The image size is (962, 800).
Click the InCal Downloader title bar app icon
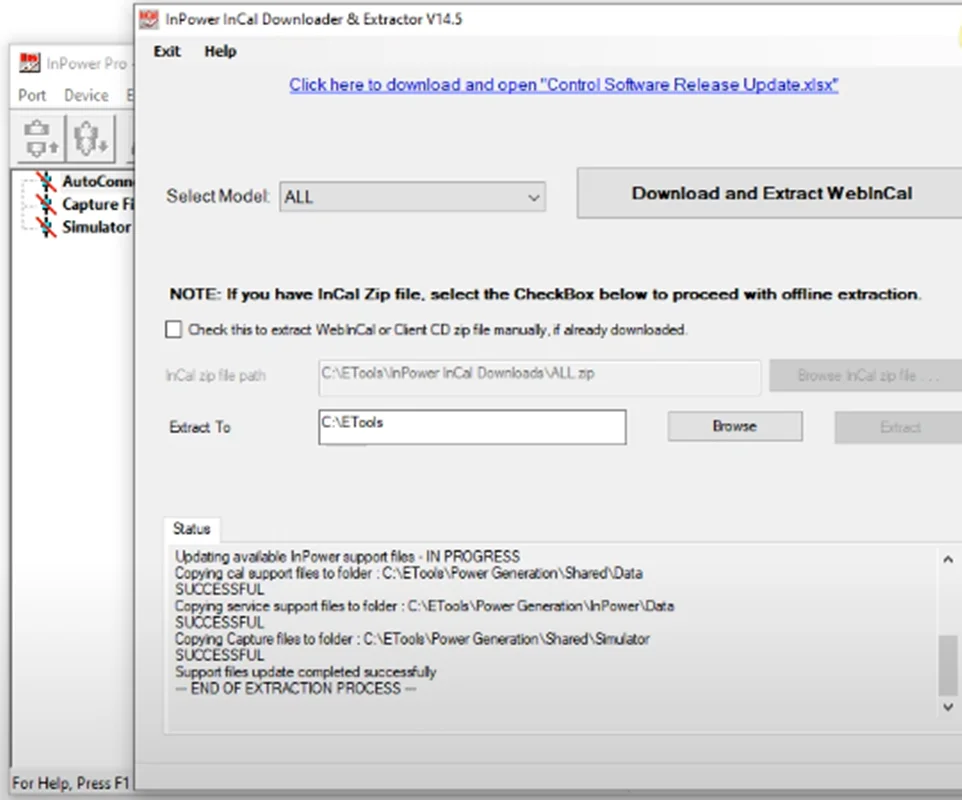[148, 19]
